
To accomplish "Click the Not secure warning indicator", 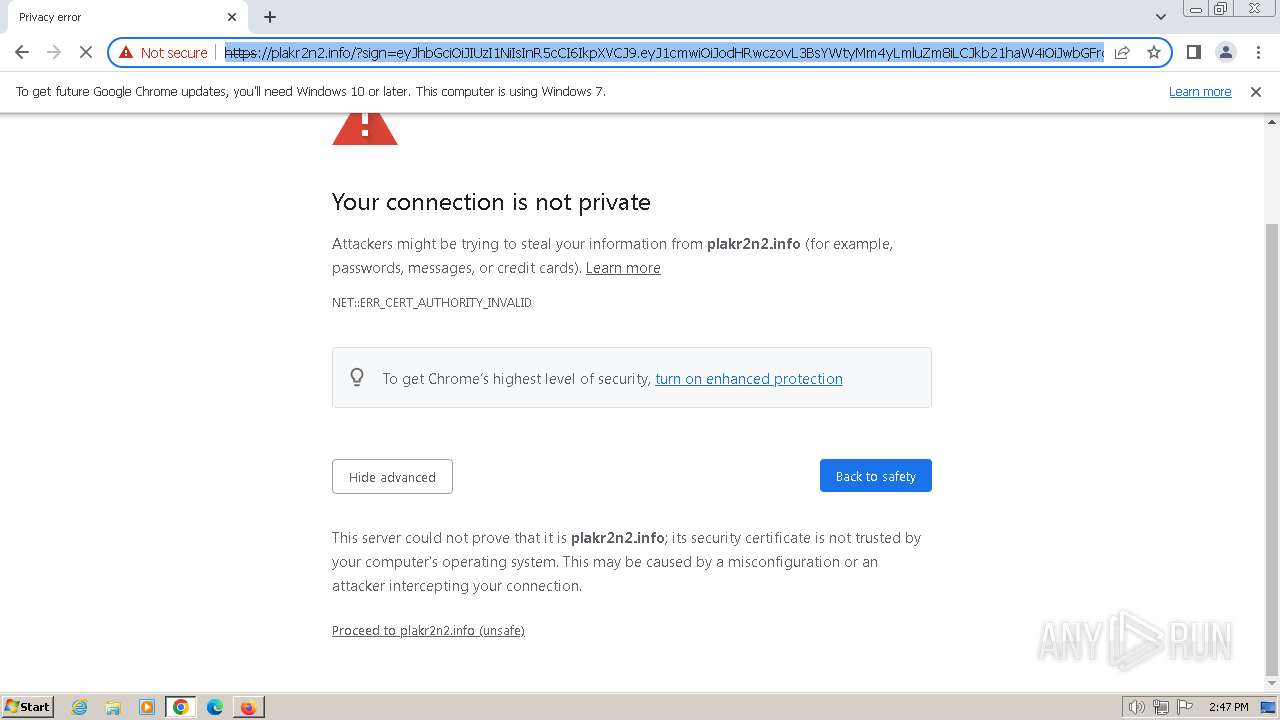I will coord(163,52).
